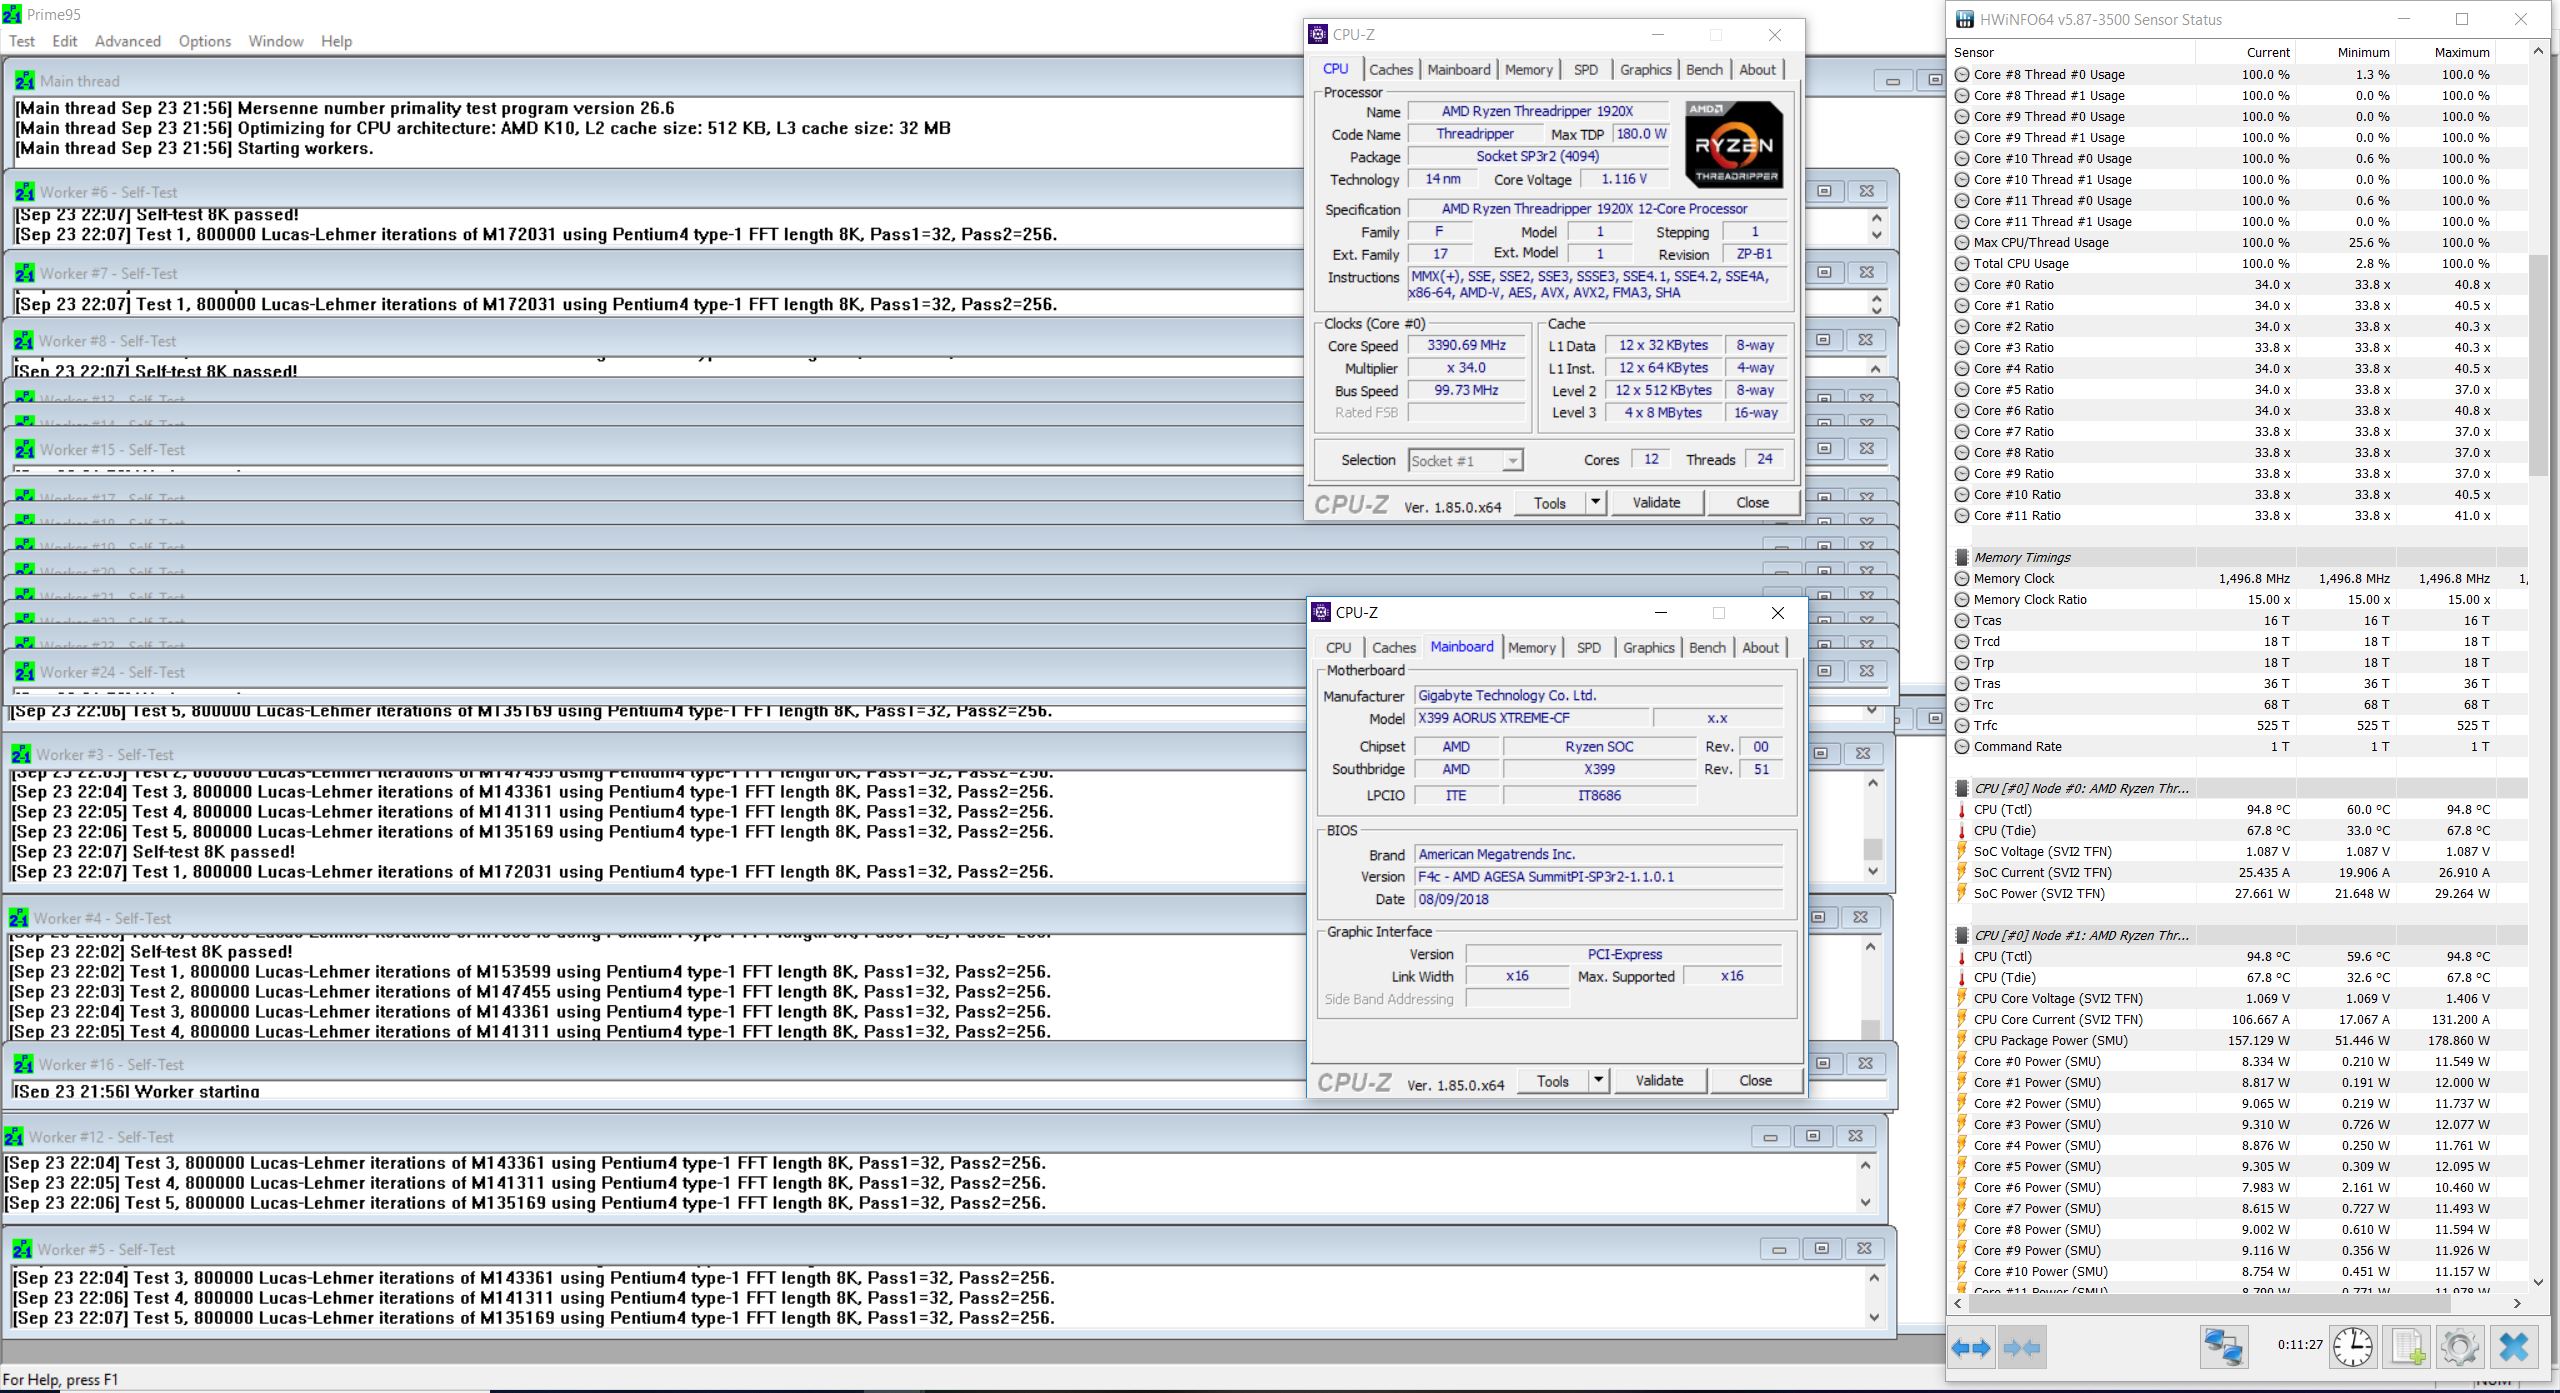Click HWiNFO vertical scrollbar thumb

coord(2538,365)
